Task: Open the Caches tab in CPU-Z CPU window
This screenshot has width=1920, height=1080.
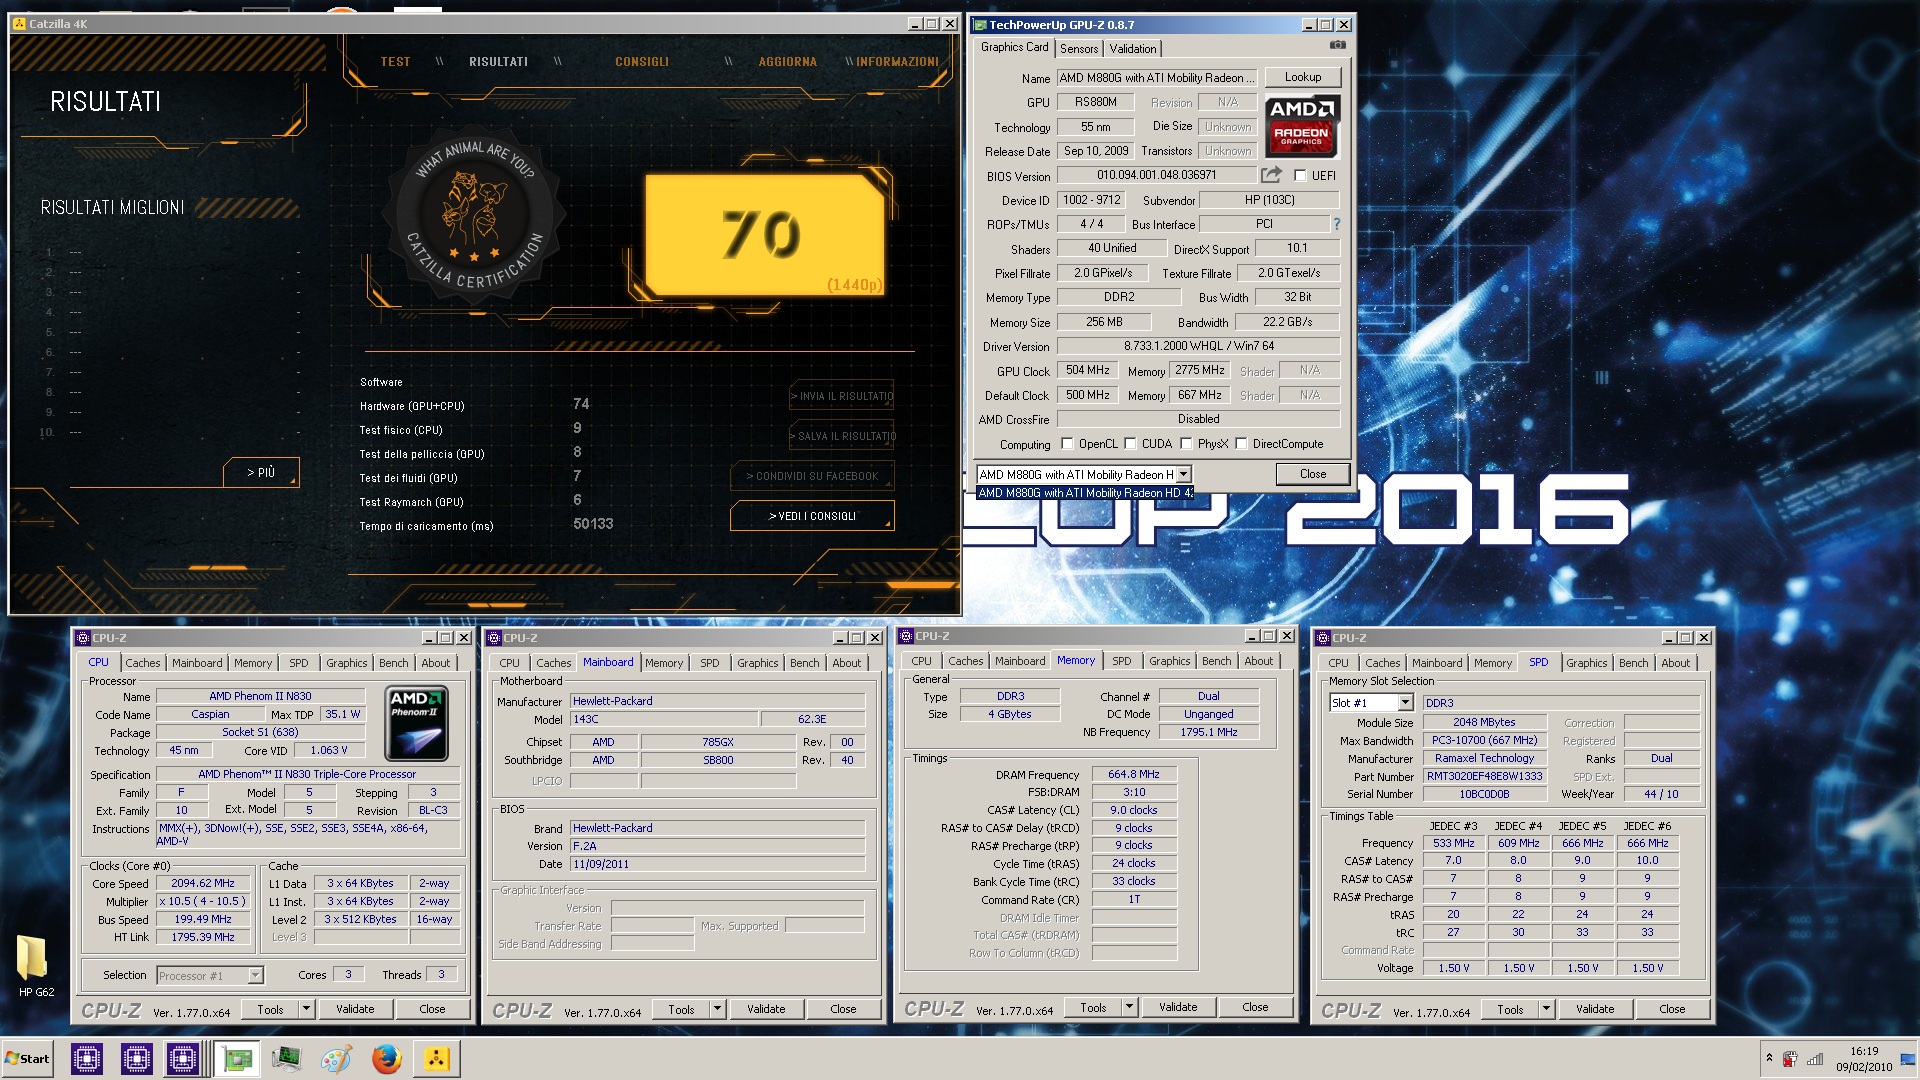Action: [x=143, y=663]
